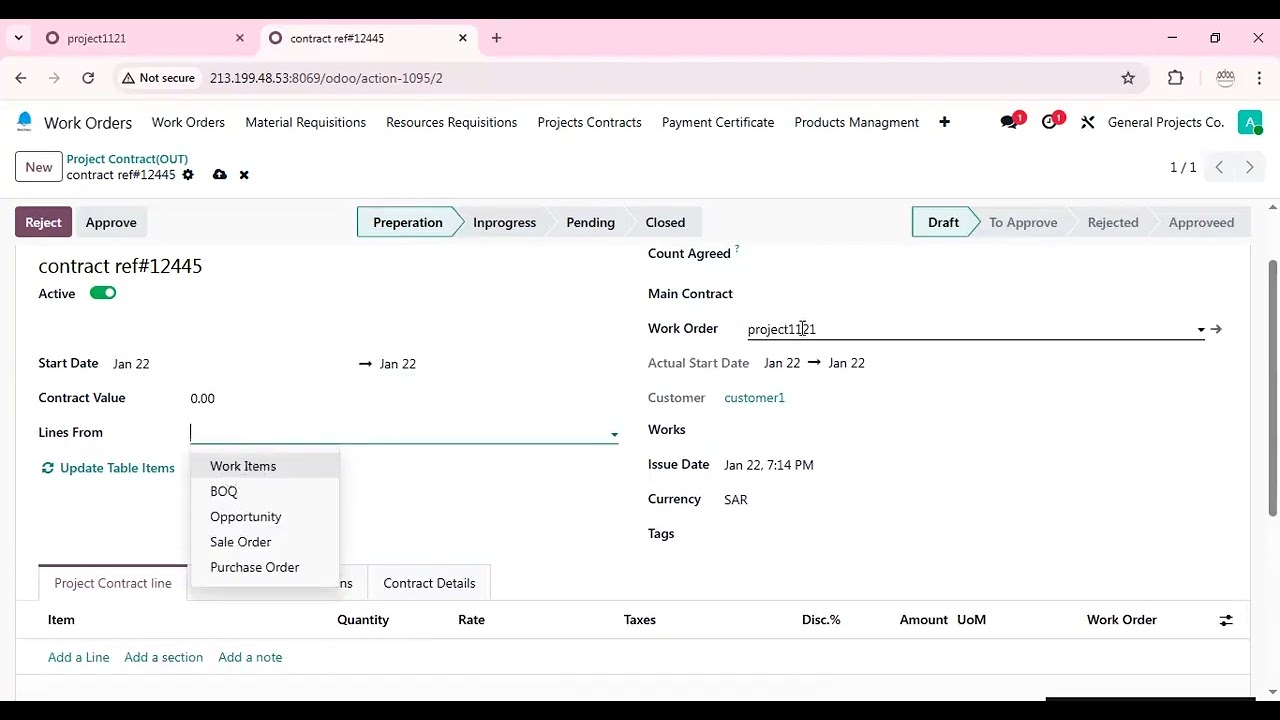Open the browser extensions puzzle icon
This screenshot has height=720, width=1280.
[1176, 78]
